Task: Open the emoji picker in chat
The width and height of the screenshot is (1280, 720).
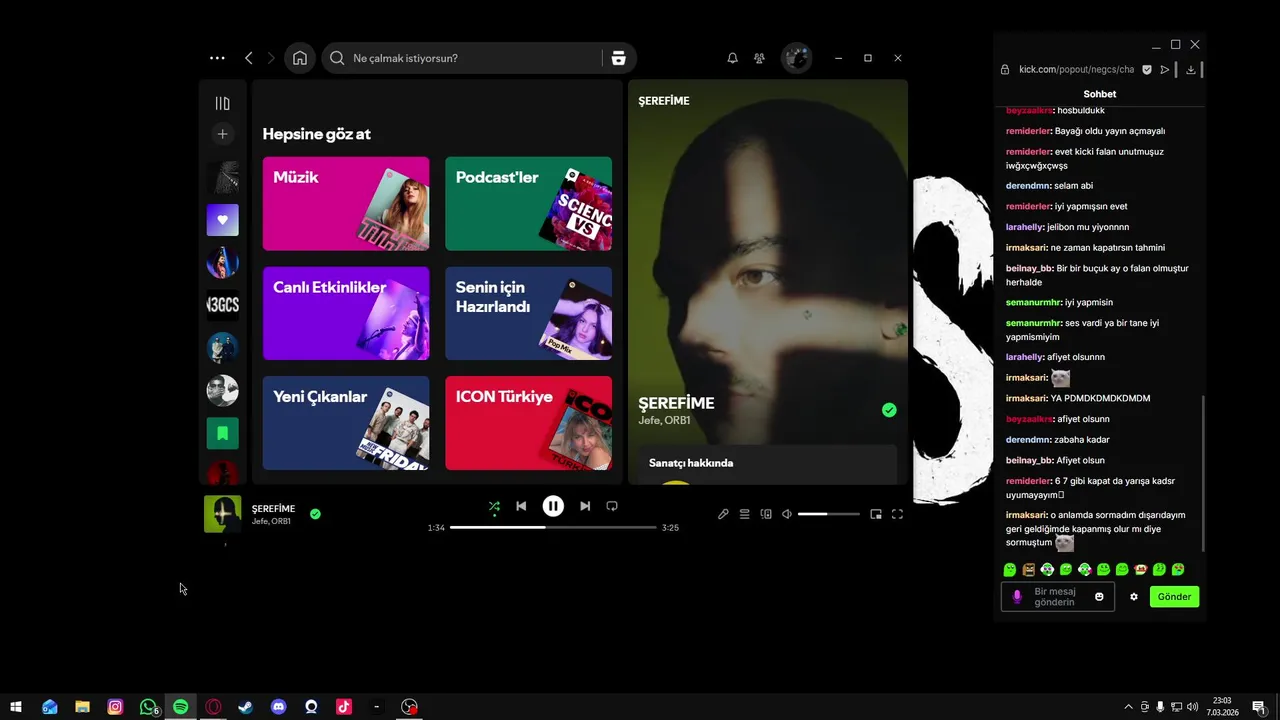Action: 1099,597
